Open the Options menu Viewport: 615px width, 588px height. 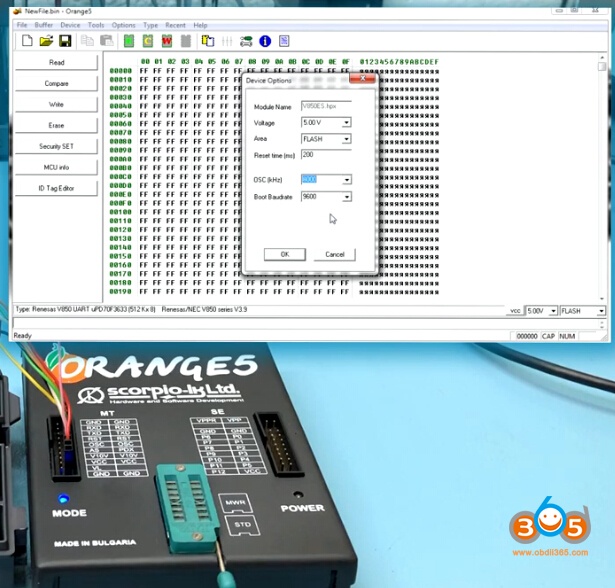coord(124,25)
